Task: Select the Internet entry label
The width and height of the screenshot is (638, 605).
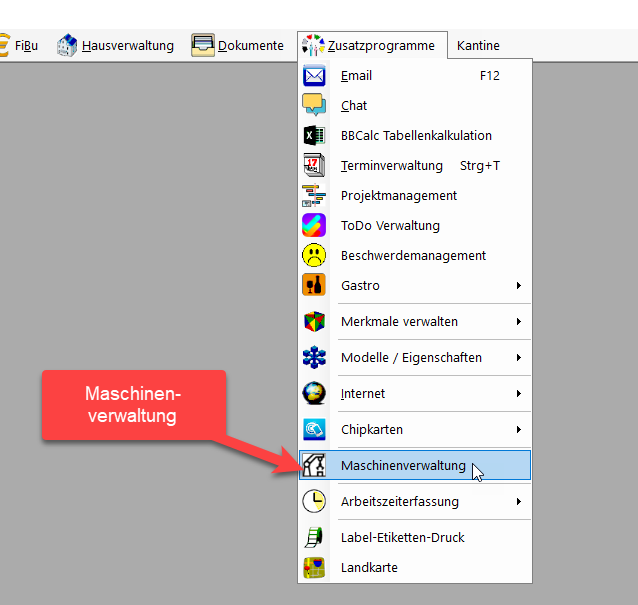Action: coord(363,393)
